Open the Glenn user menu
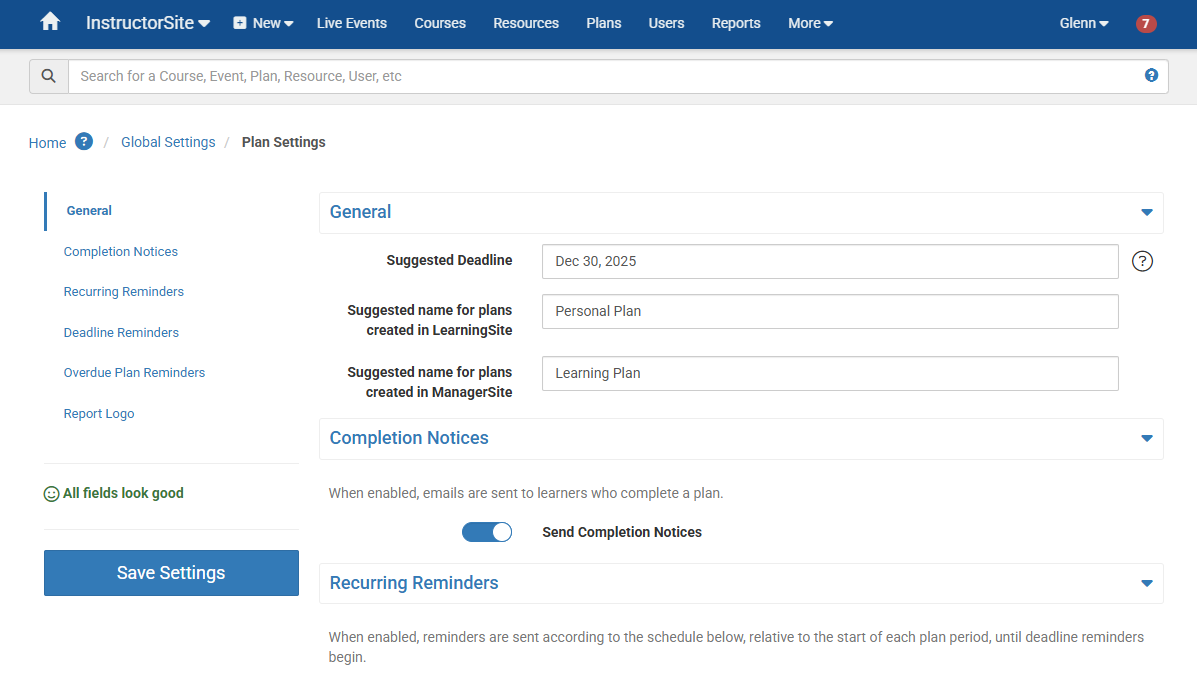Screen dimensions: 1197x682 [x=1084, y=23]
